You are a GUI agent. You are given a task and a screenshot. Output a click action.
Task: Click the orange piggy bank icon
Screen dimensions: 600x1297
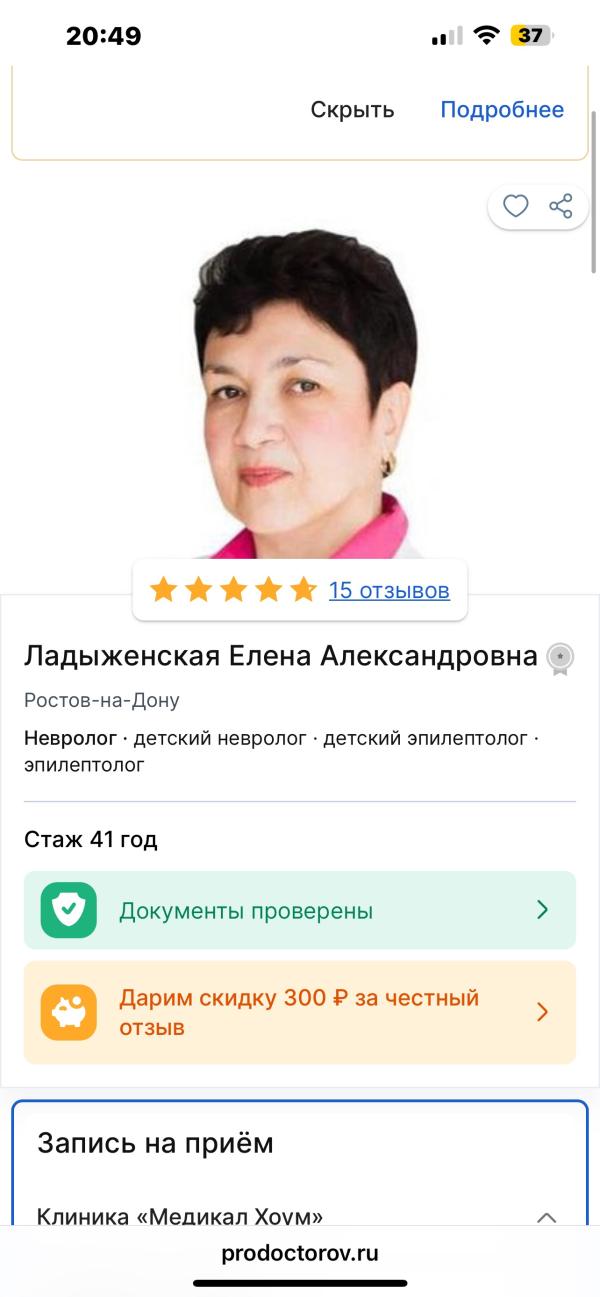coord(69,1012)
